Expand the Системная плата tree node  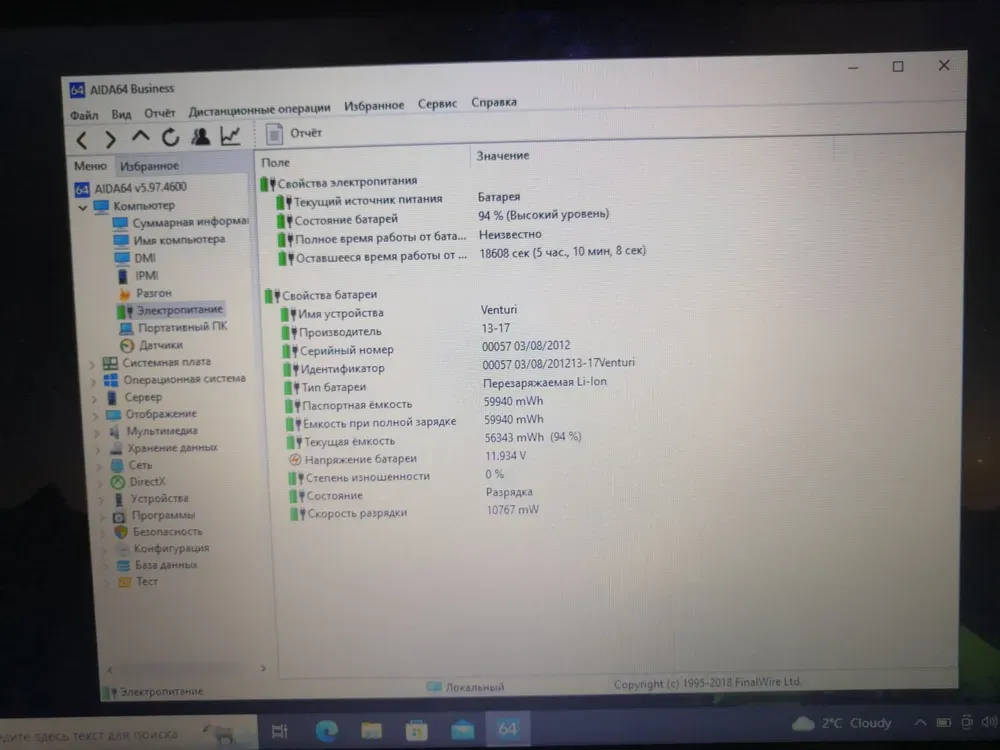click(x=92, y=363)
